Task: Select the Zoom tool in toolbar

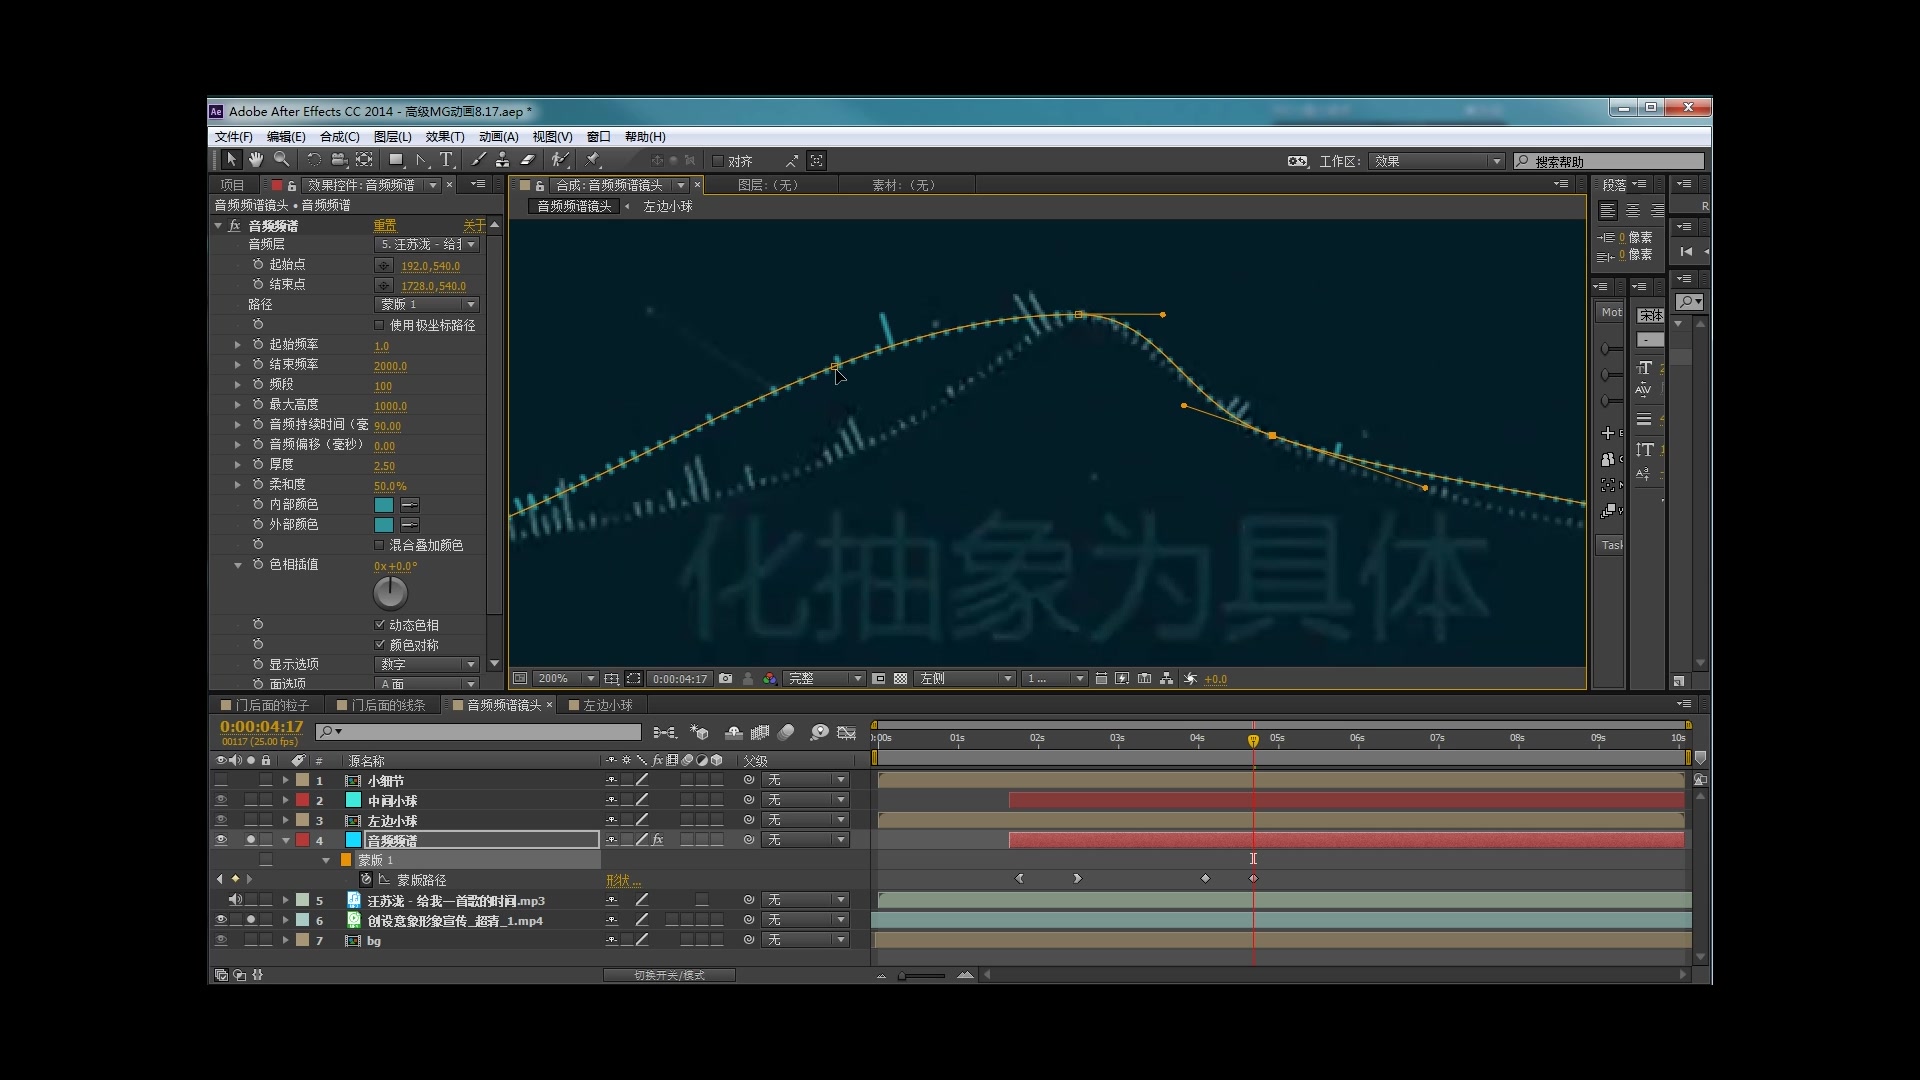Action: coord(282,160)
